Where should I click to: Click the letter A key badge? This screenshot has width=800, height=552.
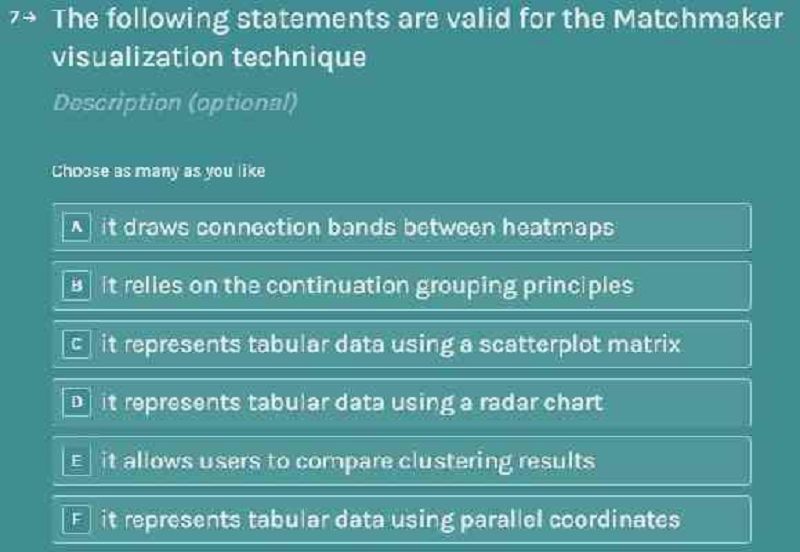click(x=77, y=227)
